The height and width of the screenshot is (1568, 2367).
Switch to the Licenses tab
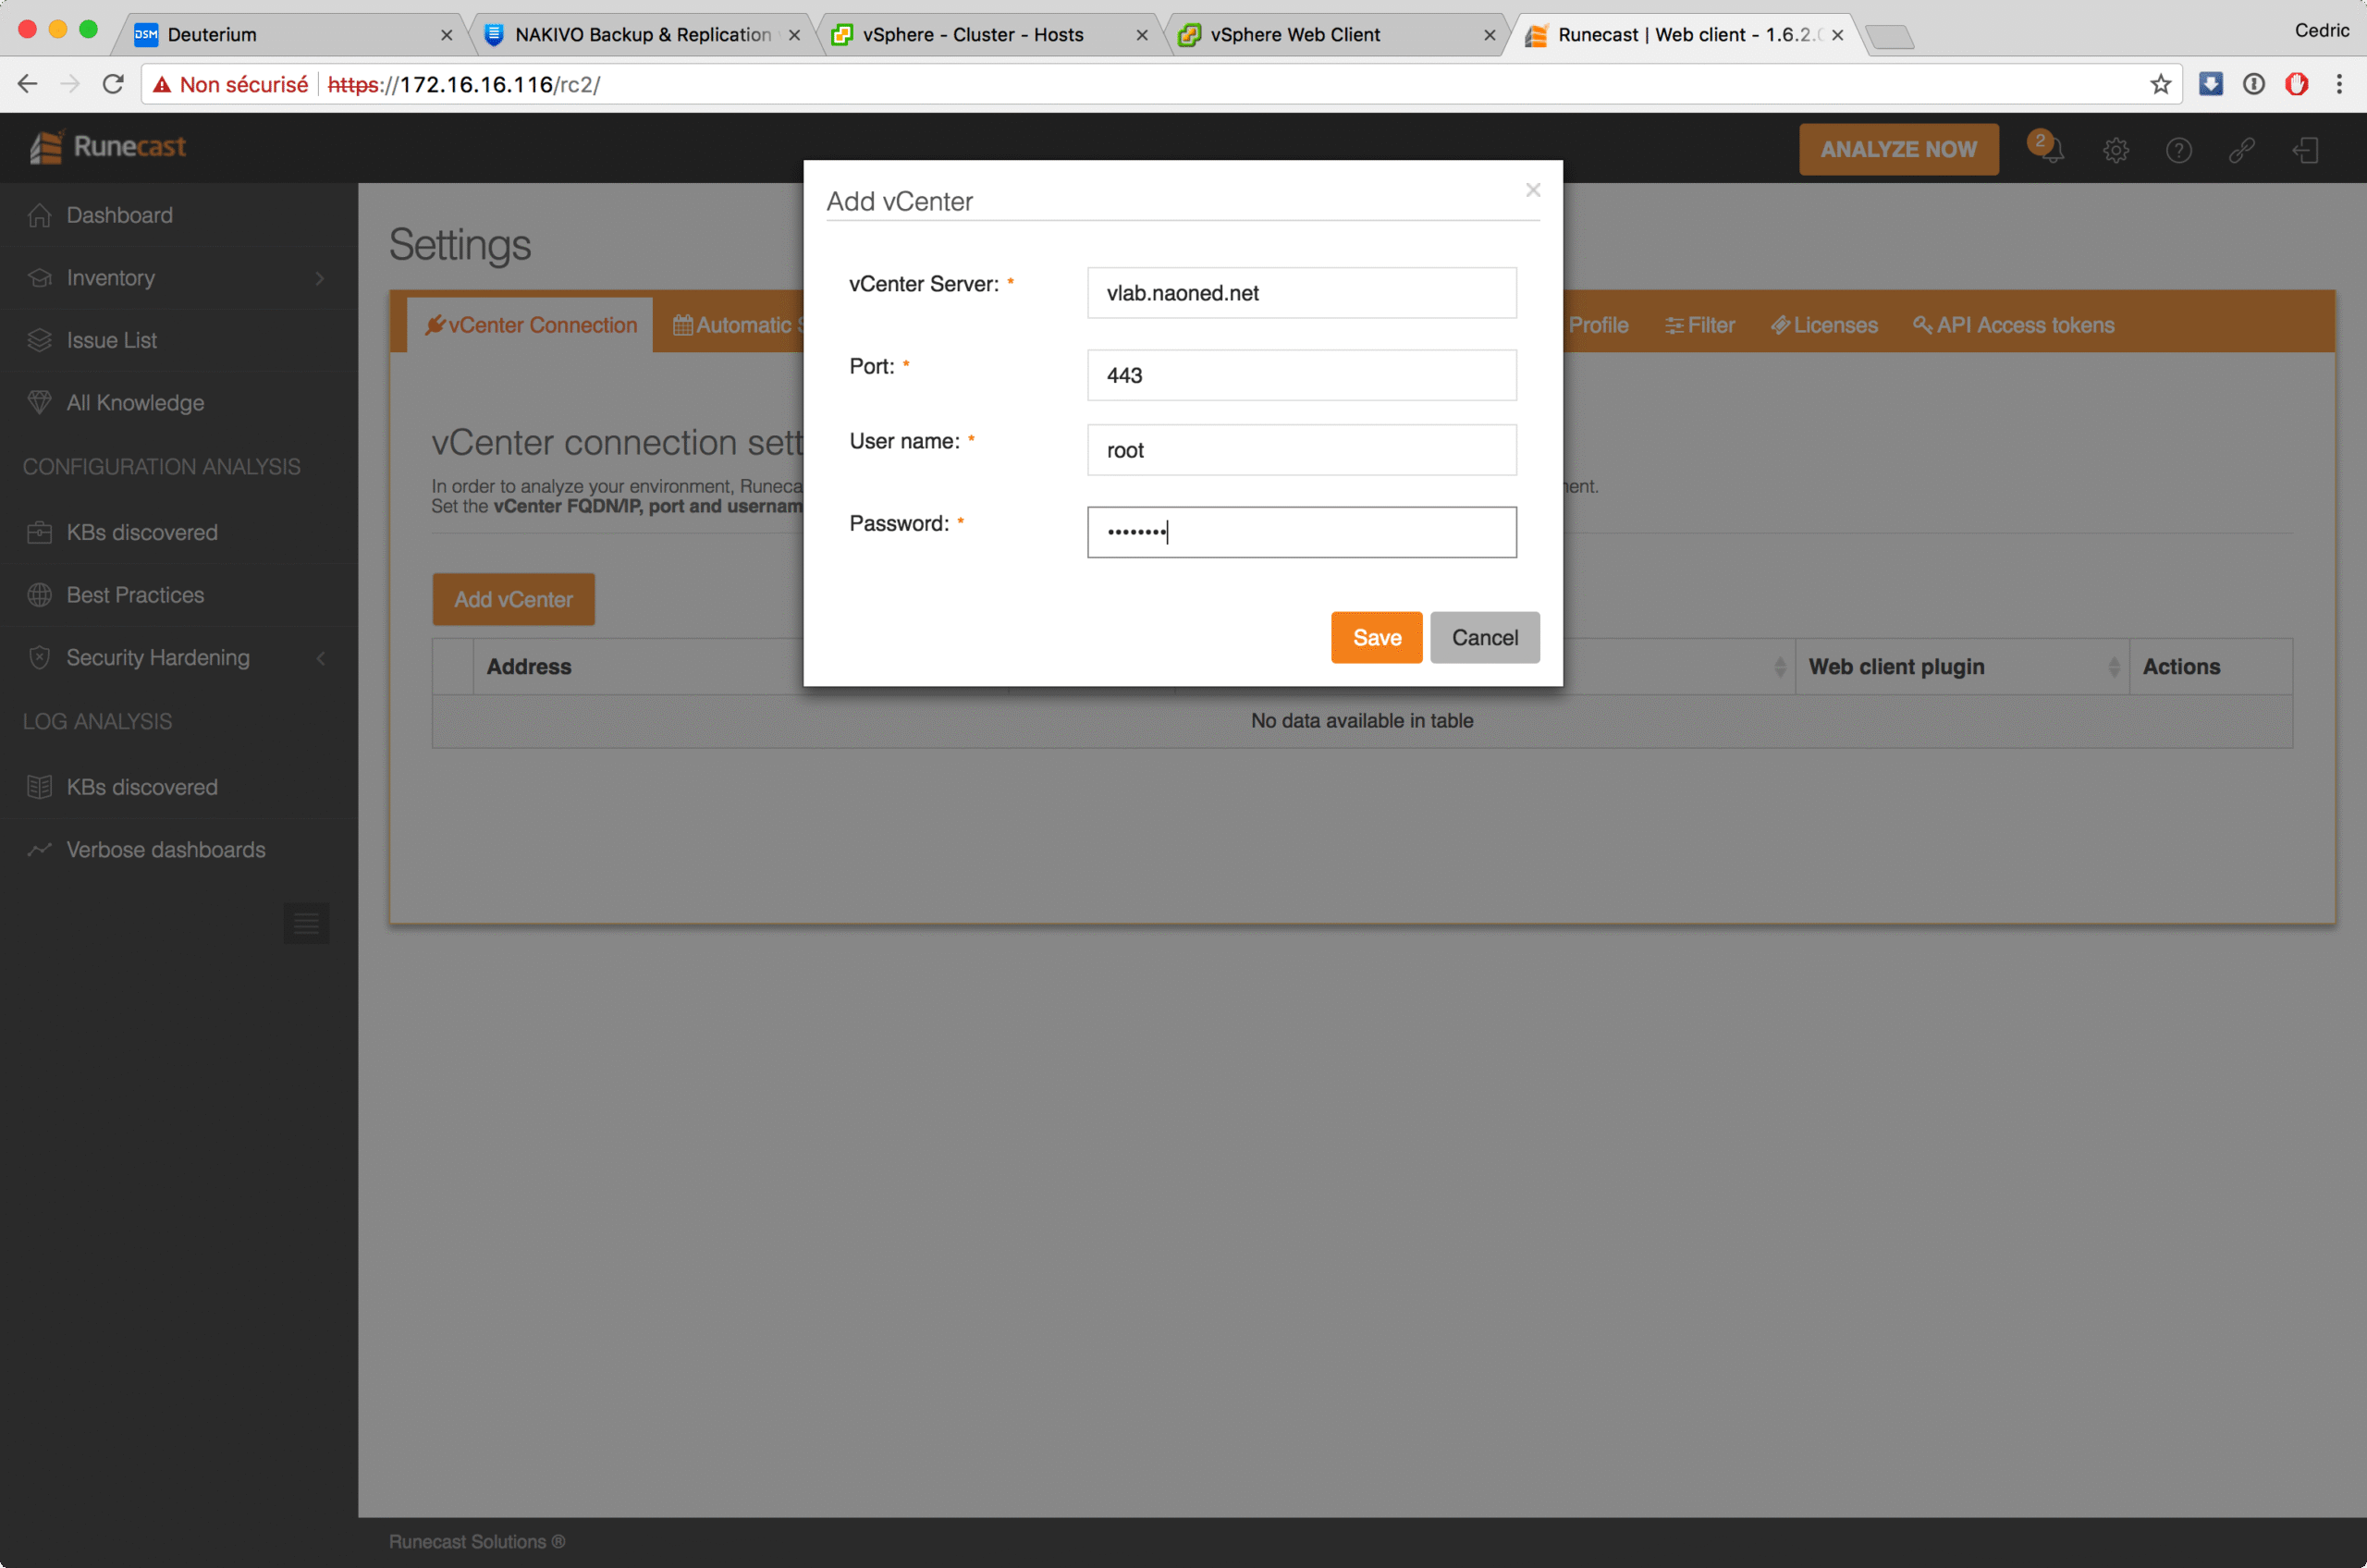tap(1824, 325)
